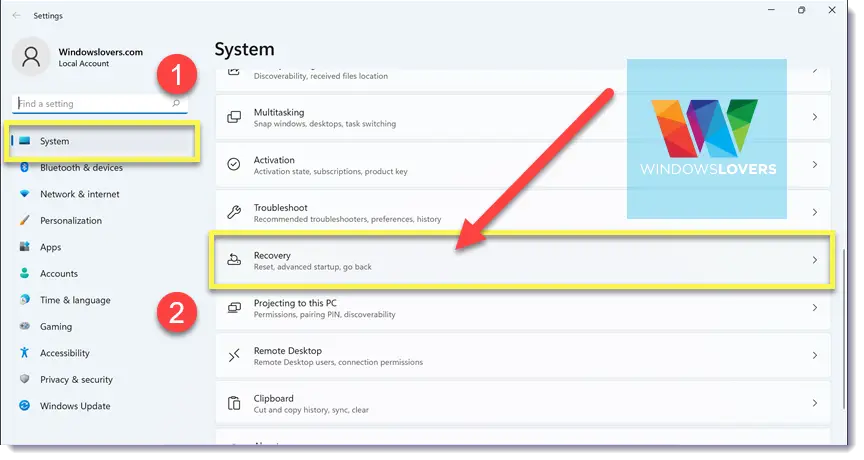Click the Accessibility figure icon
This screenshot has width=864, height=460.
[x=24, y=352]
